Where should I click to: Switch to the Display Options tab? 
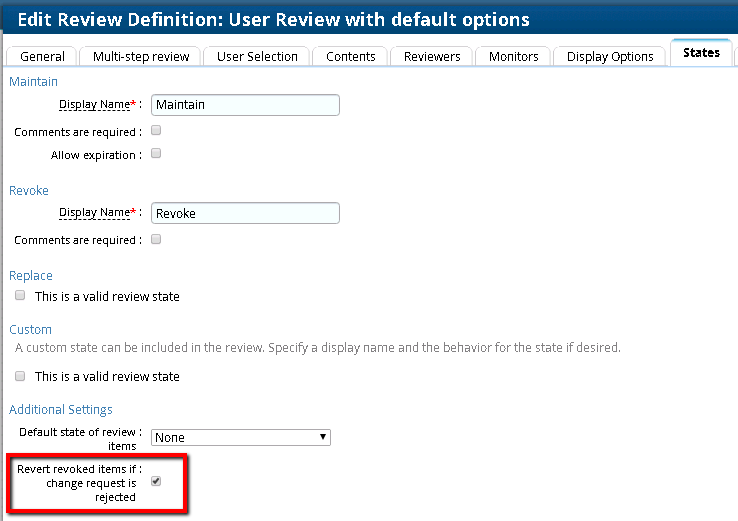pyautogui.click(x=610, y=57)
